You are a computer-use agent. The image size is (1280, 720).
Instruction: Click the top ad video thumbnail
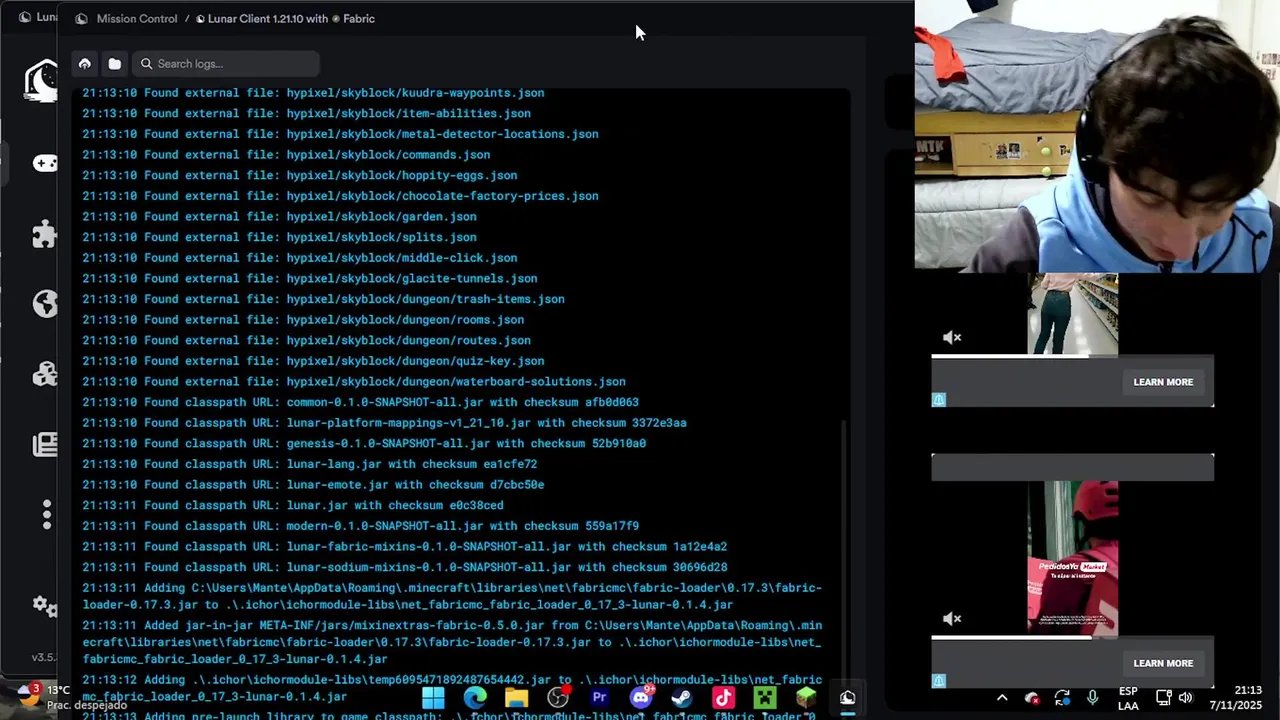(x=1072, y=314)
